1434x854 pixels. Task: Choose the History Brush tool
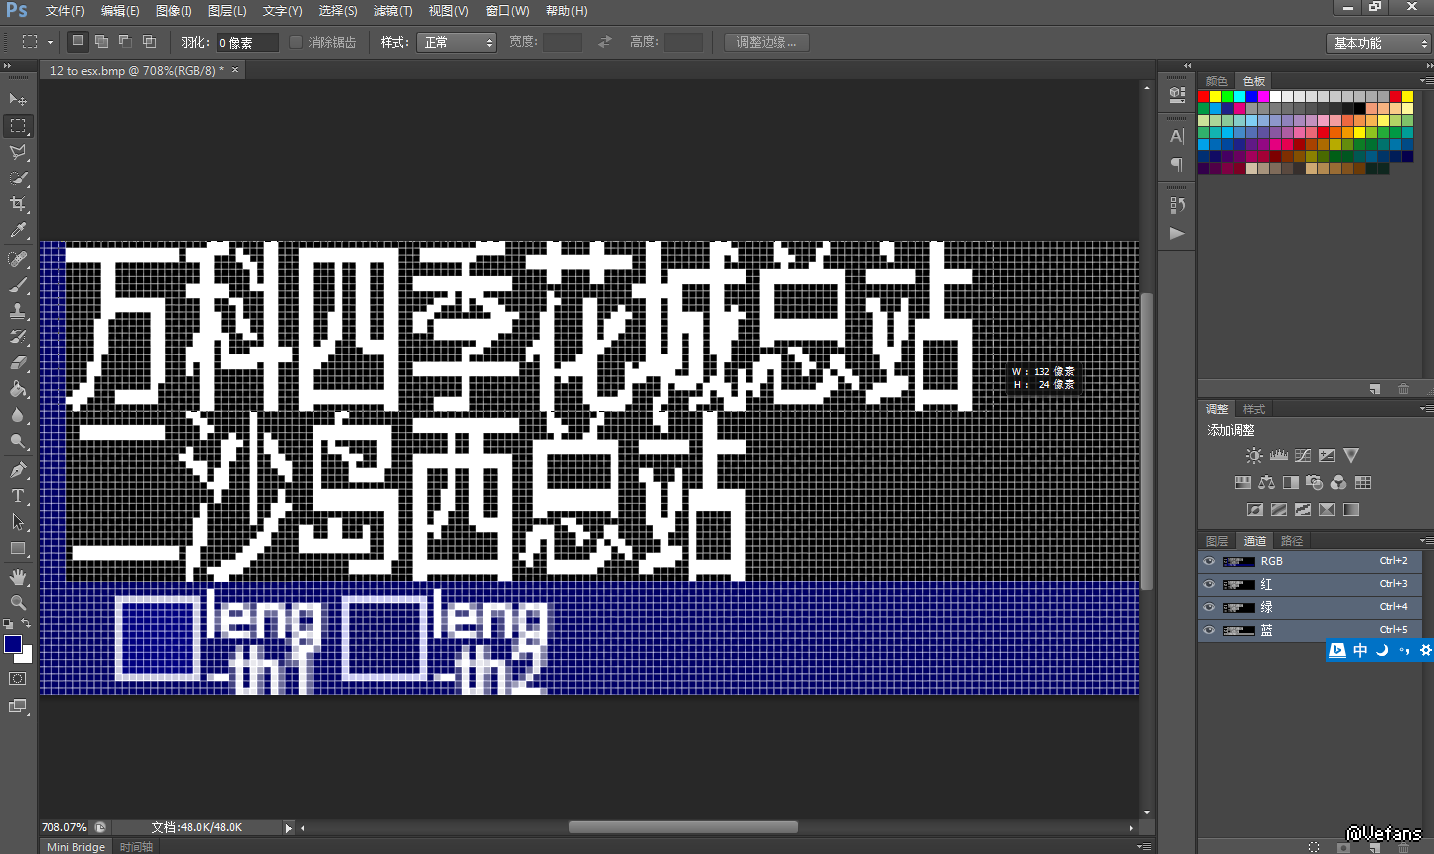coord(18,337)
